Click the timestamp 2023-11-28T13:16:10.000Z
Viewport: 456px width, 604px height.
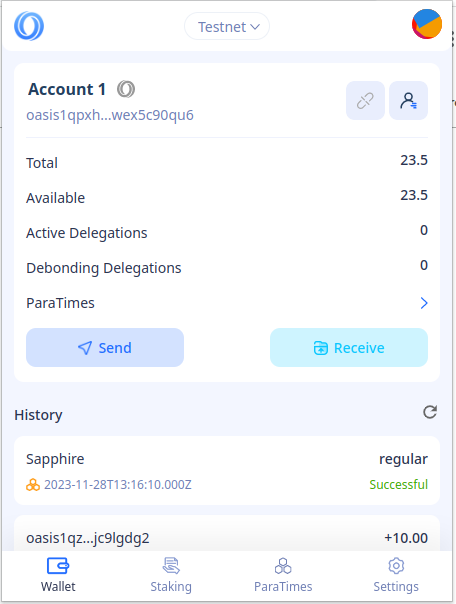[x=118, y=484]
